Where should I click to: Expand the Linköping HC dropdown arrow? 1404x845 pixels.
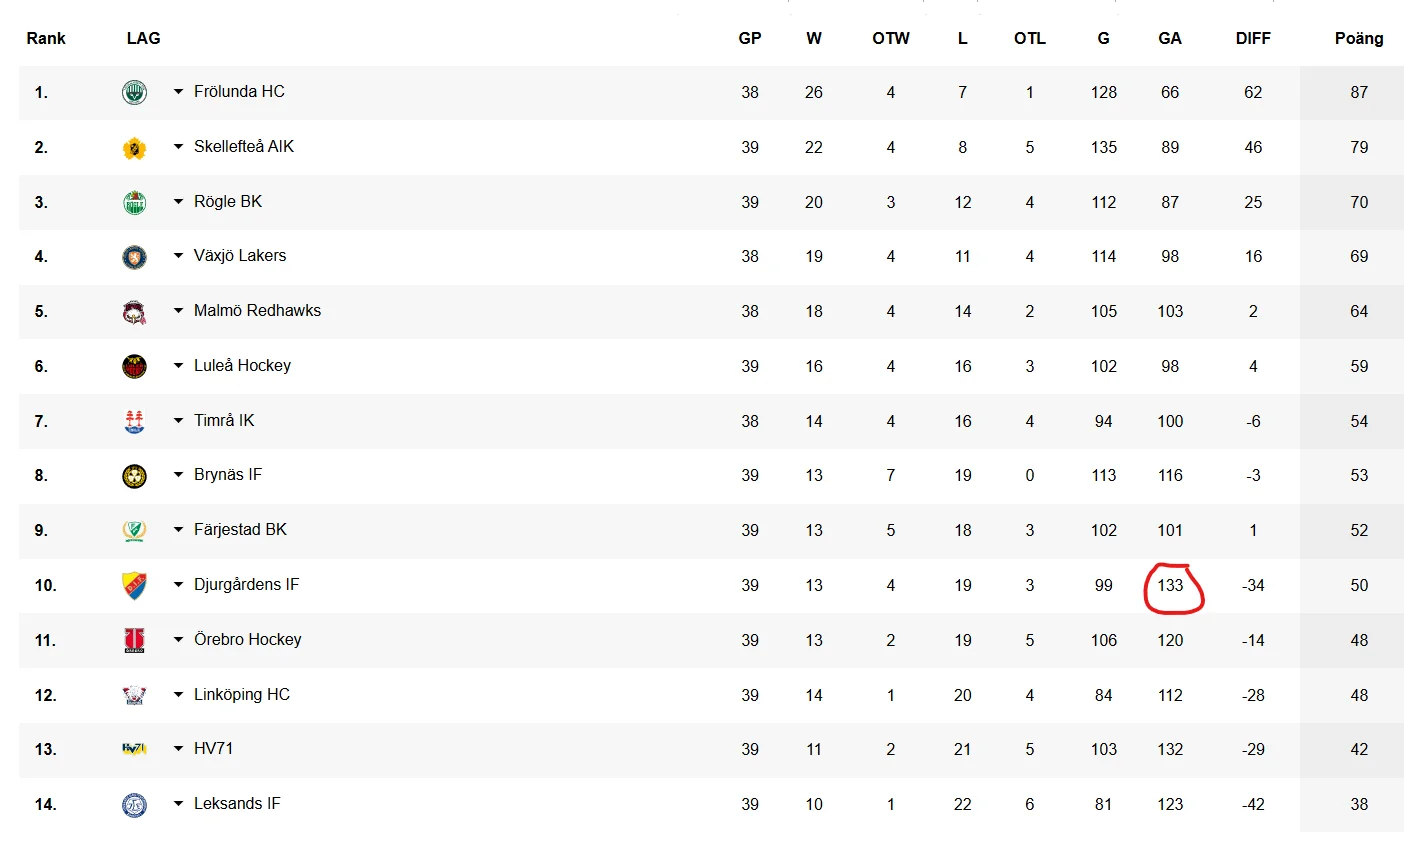pyautogui.click(x=178, y=695)
